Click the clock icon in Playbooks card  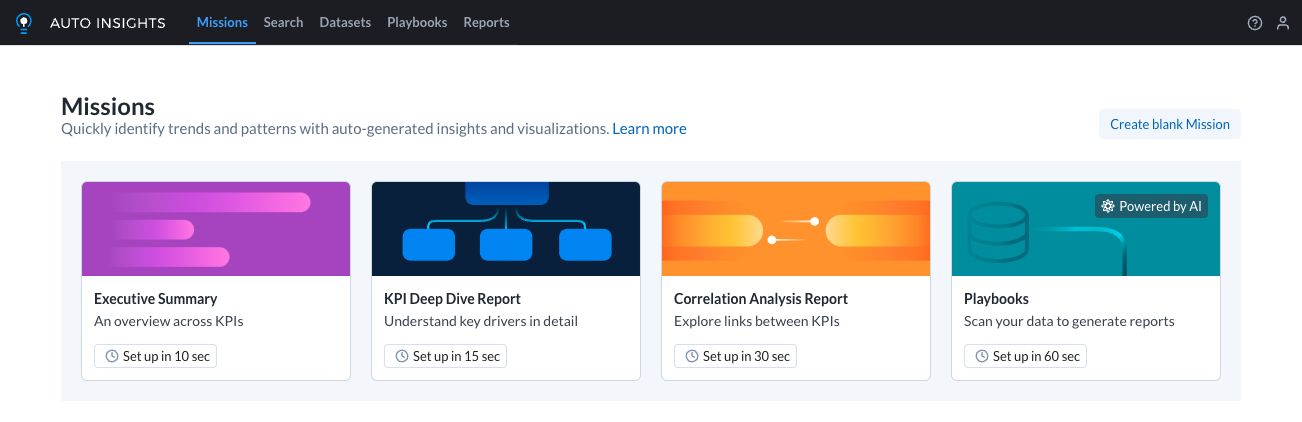tap(982, 356)
